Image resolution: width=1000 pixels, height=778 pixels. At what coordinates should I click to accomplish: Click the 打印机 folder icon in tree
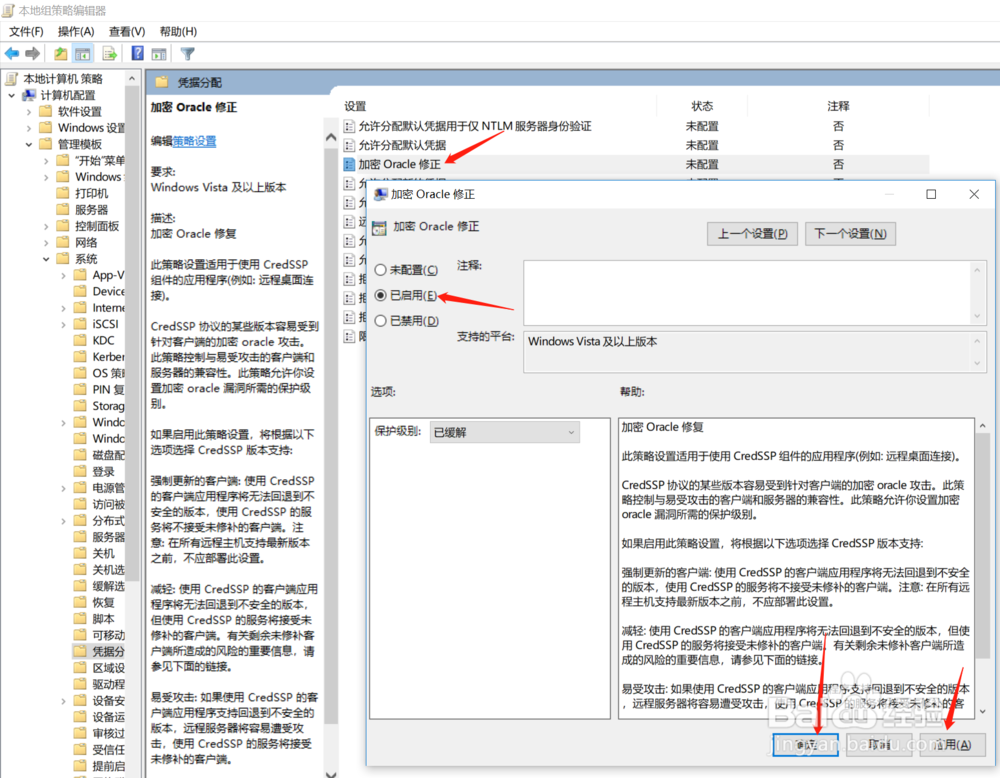pos(62,193)
